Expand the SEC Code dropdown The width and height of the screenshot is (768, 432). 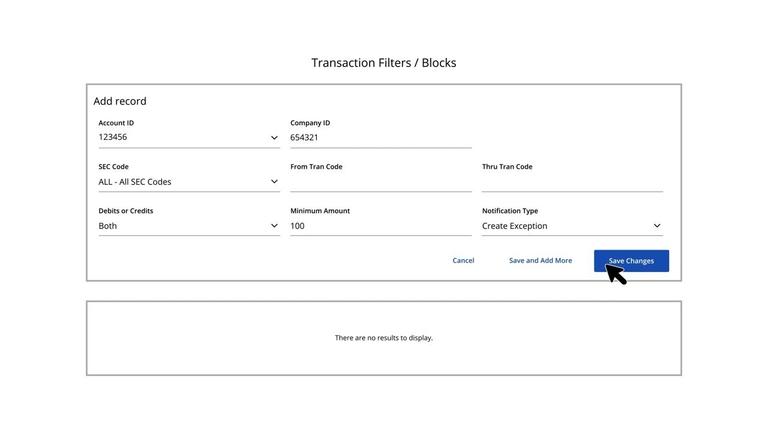[x=189, y=182]
